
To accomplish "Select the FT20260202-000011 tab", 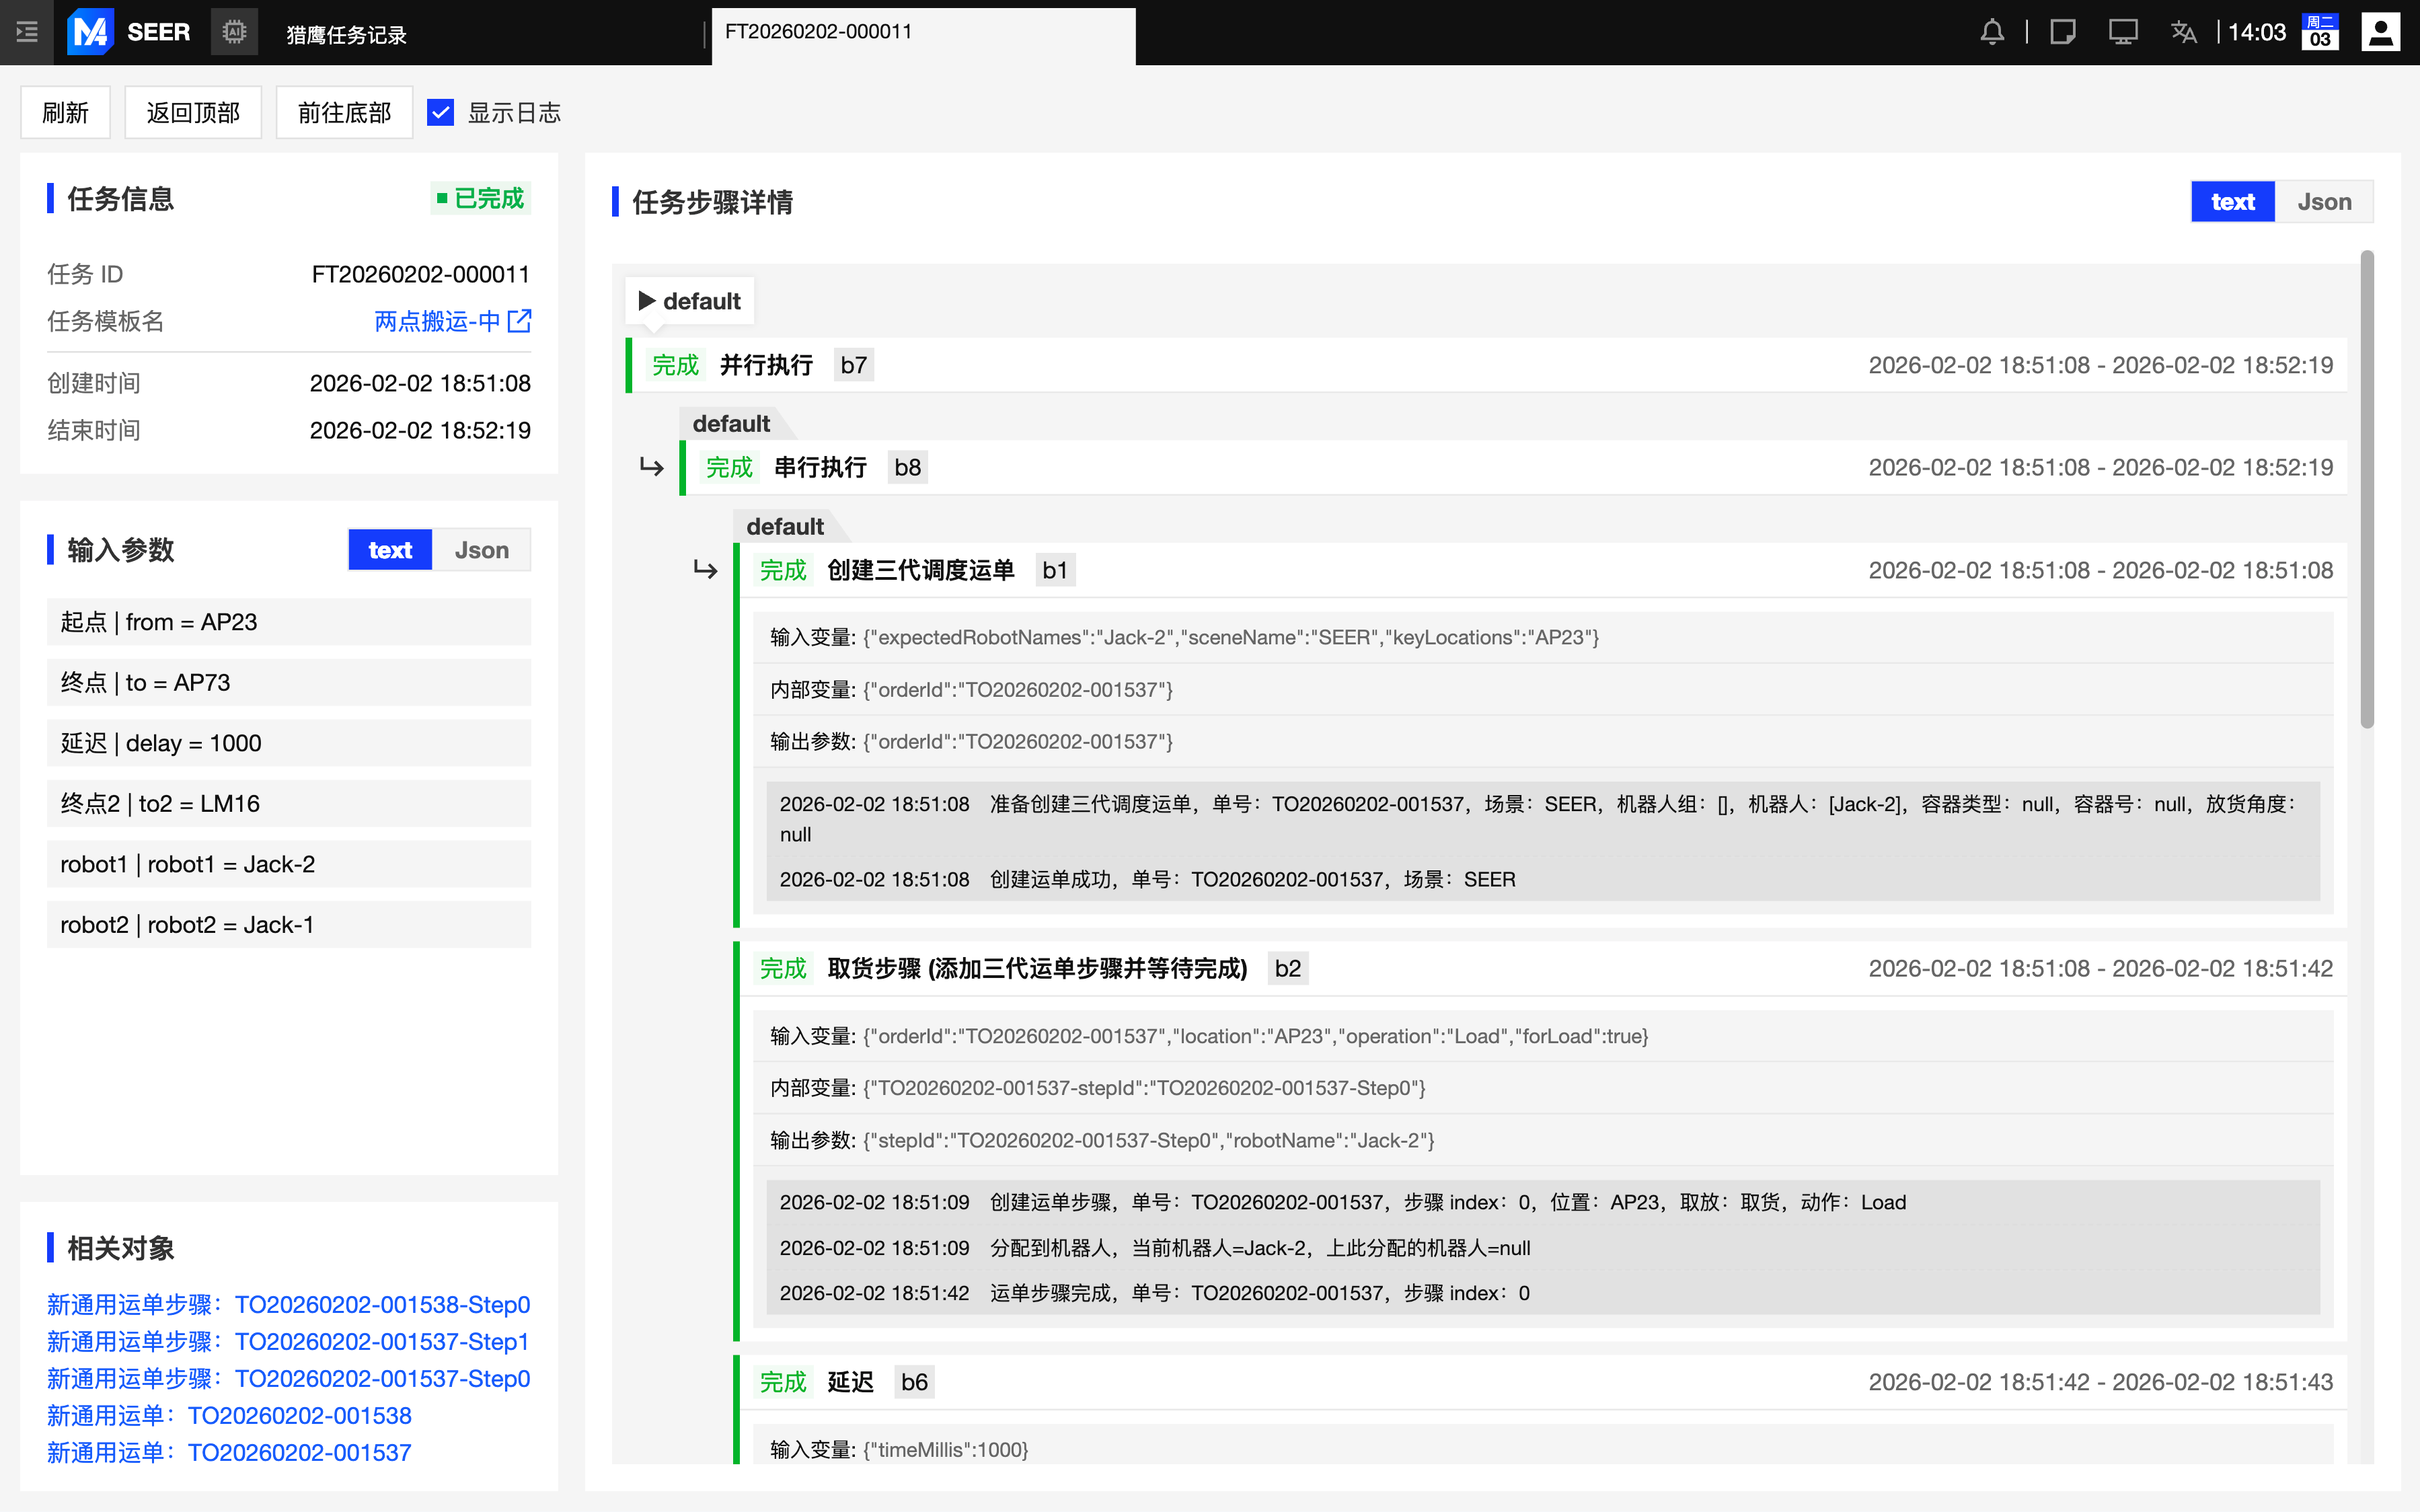I will [x=819, y=32].
